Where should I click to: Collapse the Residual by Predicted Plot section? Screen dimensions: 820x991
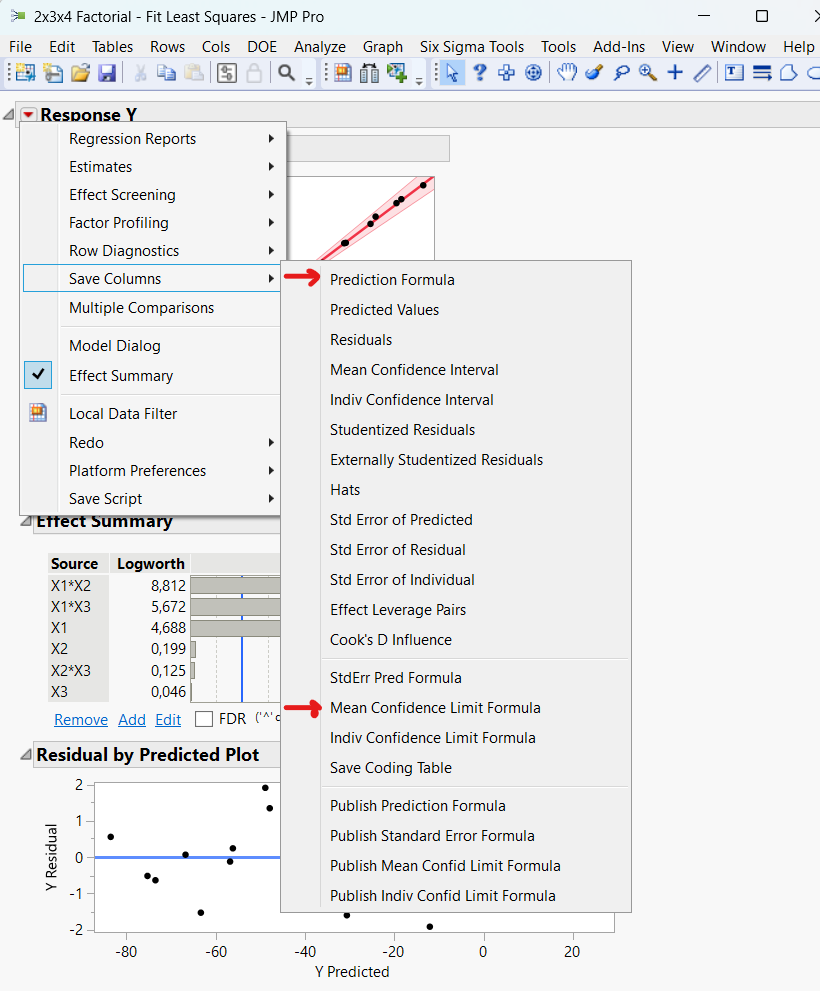point(24,753)
